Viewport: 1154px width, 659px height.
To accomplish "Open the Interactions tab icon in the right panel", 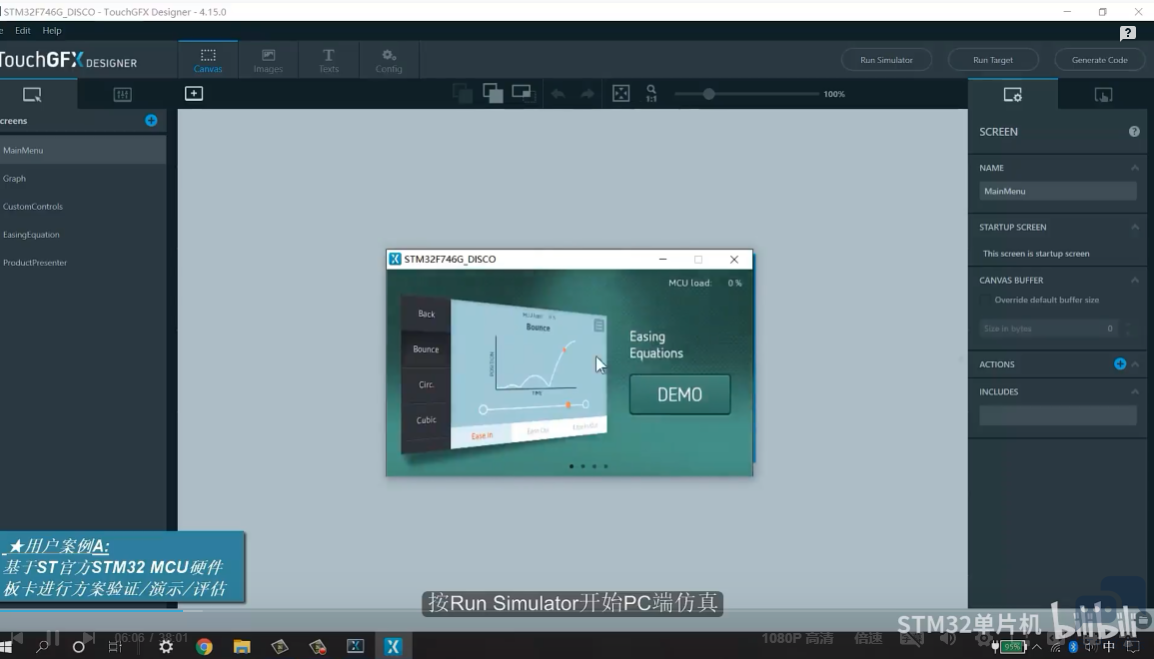I will click(1103, 94).
